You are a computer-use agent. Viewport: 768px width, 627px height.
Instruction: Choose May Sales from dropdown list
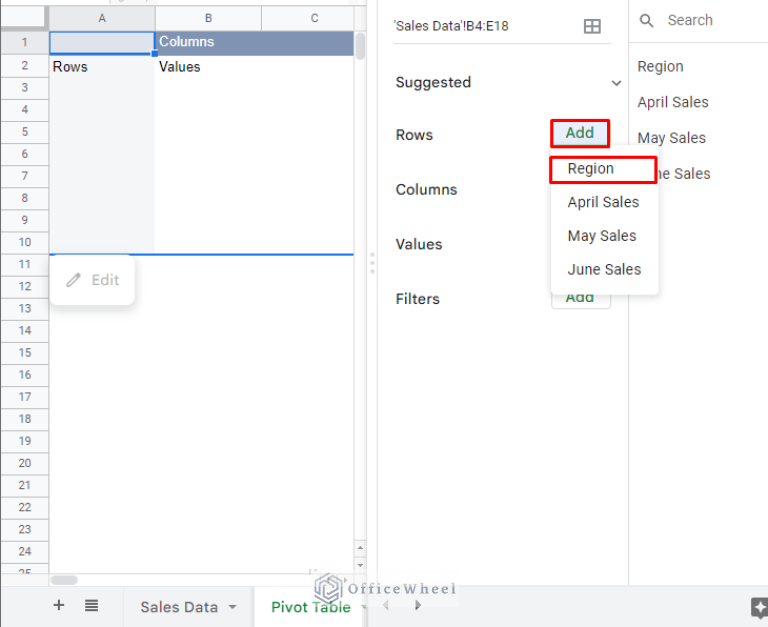[x=602, y=236]
